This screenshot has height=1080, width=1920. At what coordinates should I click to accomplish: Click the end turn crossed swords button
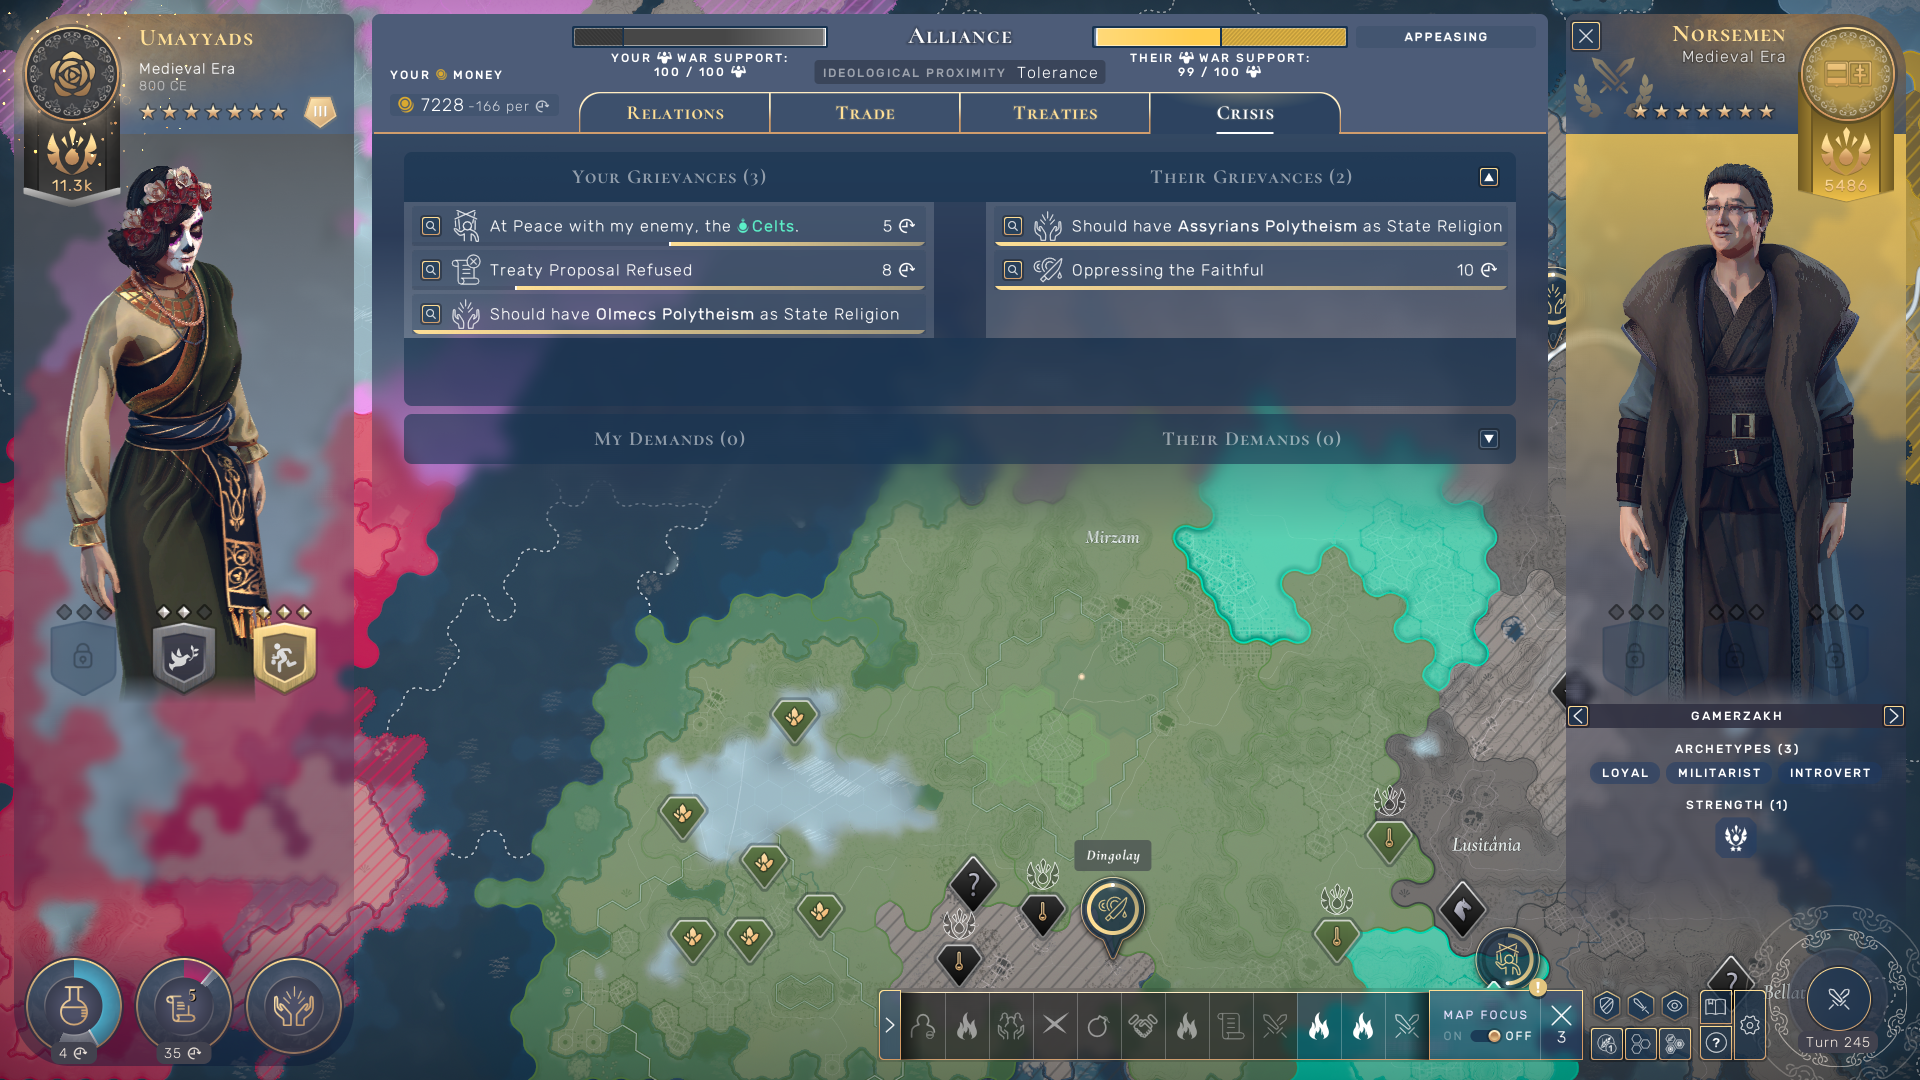click(1838, 999)
